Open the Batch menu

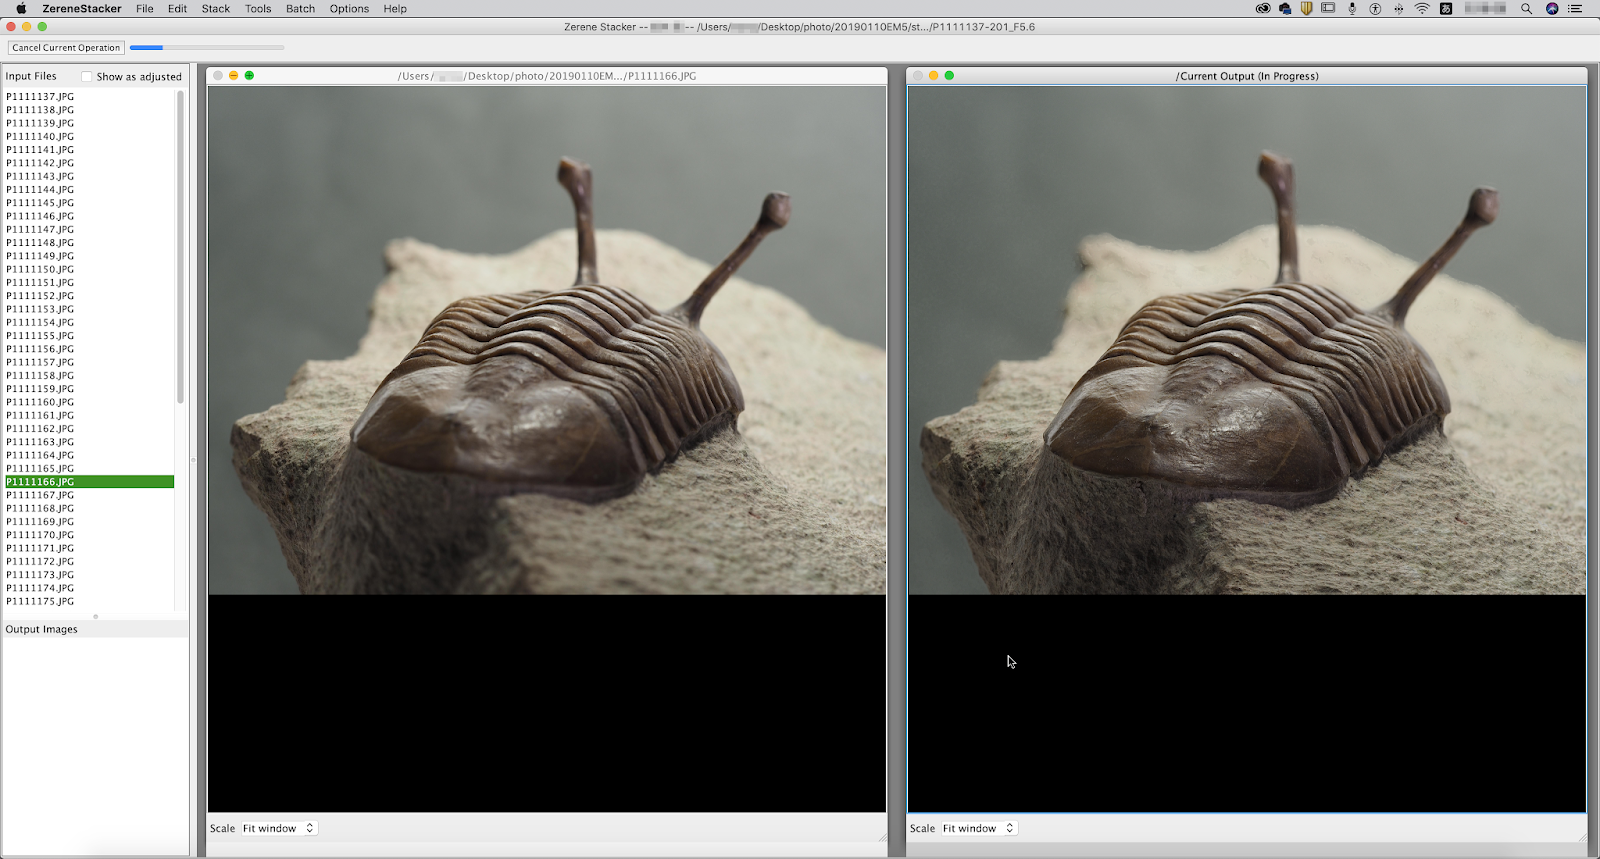click(300, 8)
